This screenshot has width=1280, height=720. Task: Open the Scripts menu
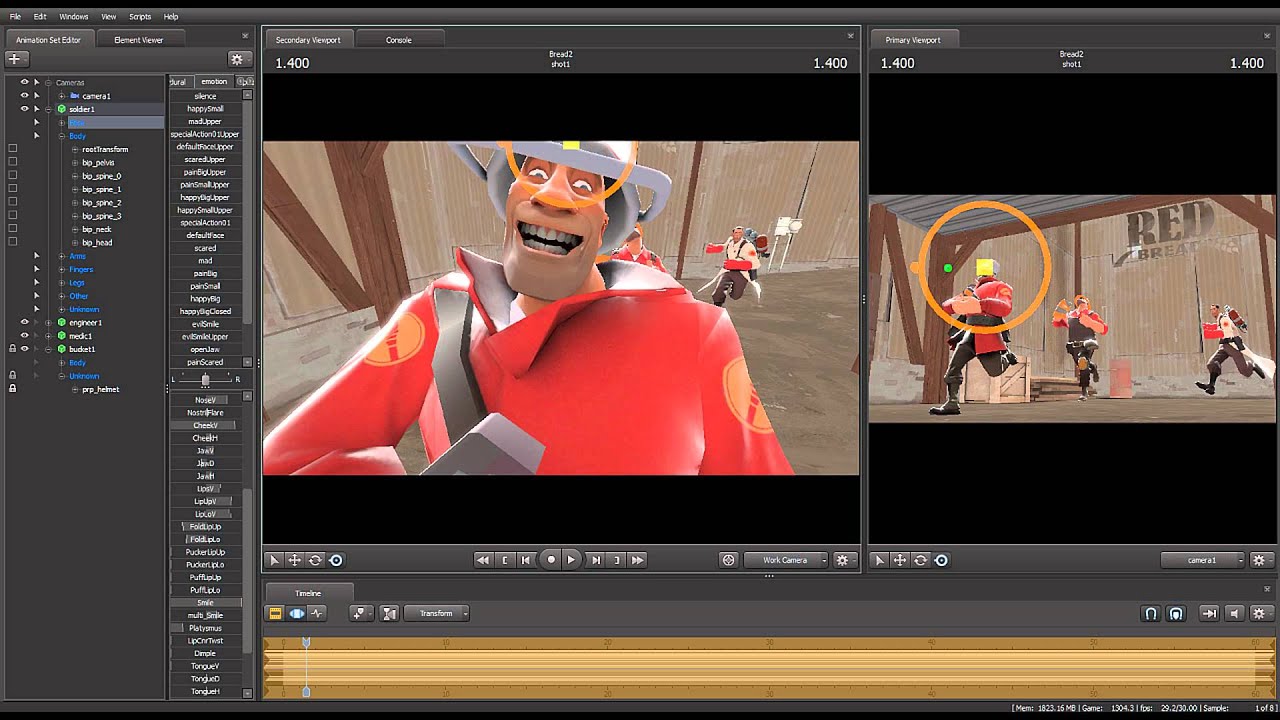[x=140, y=17]
